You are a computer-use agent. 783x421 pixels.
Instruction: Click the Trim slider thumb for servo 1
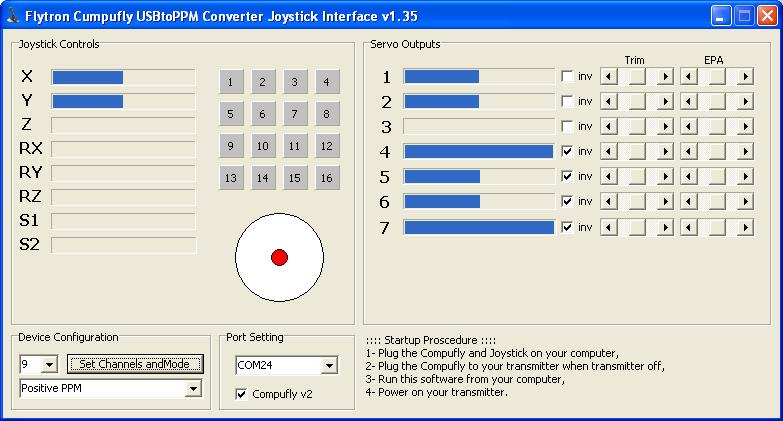[x=637, y=76]
